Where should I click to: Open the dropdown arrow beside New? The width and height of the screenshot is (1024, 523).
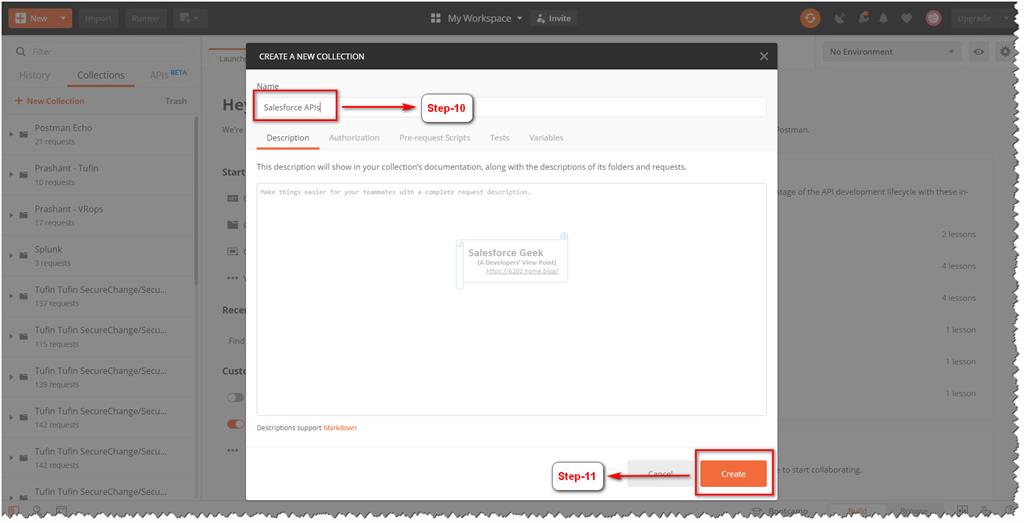(x=63, y=18)
